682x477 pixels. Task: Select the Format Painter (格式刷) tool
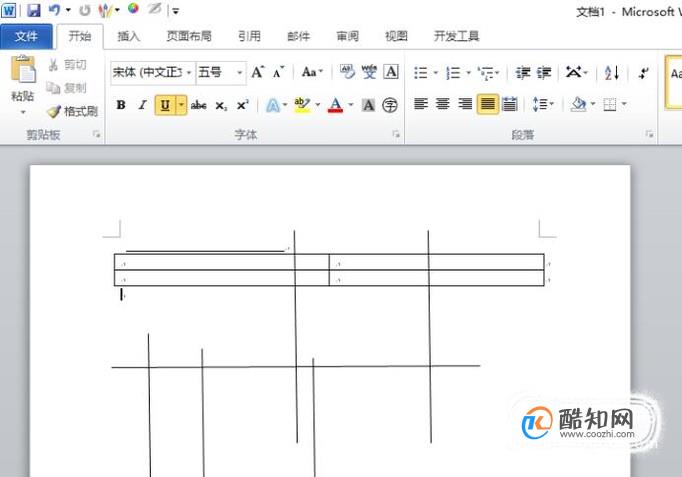point(72,111)
